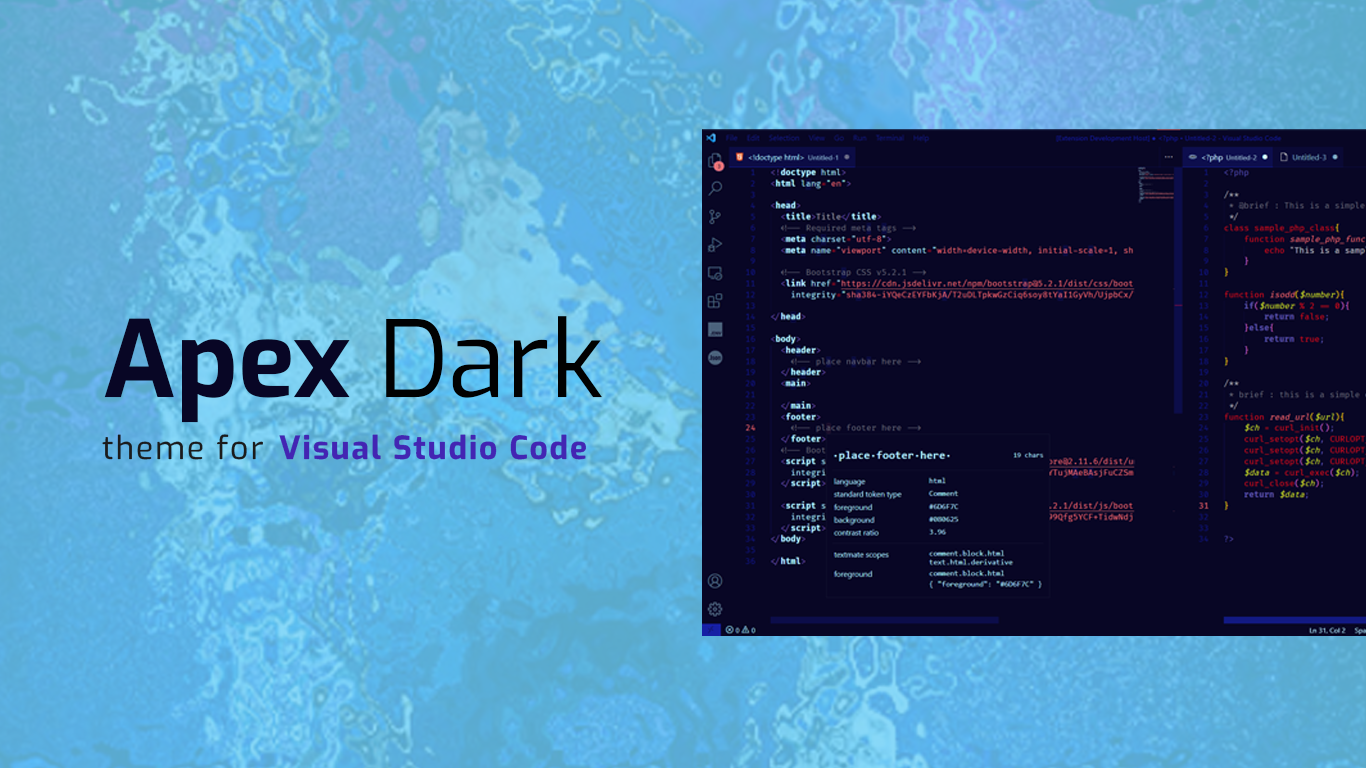
Task: Close Untitled-1 tab via its unsaved dot
Action: pyautogui.click(x=847, y=157)
